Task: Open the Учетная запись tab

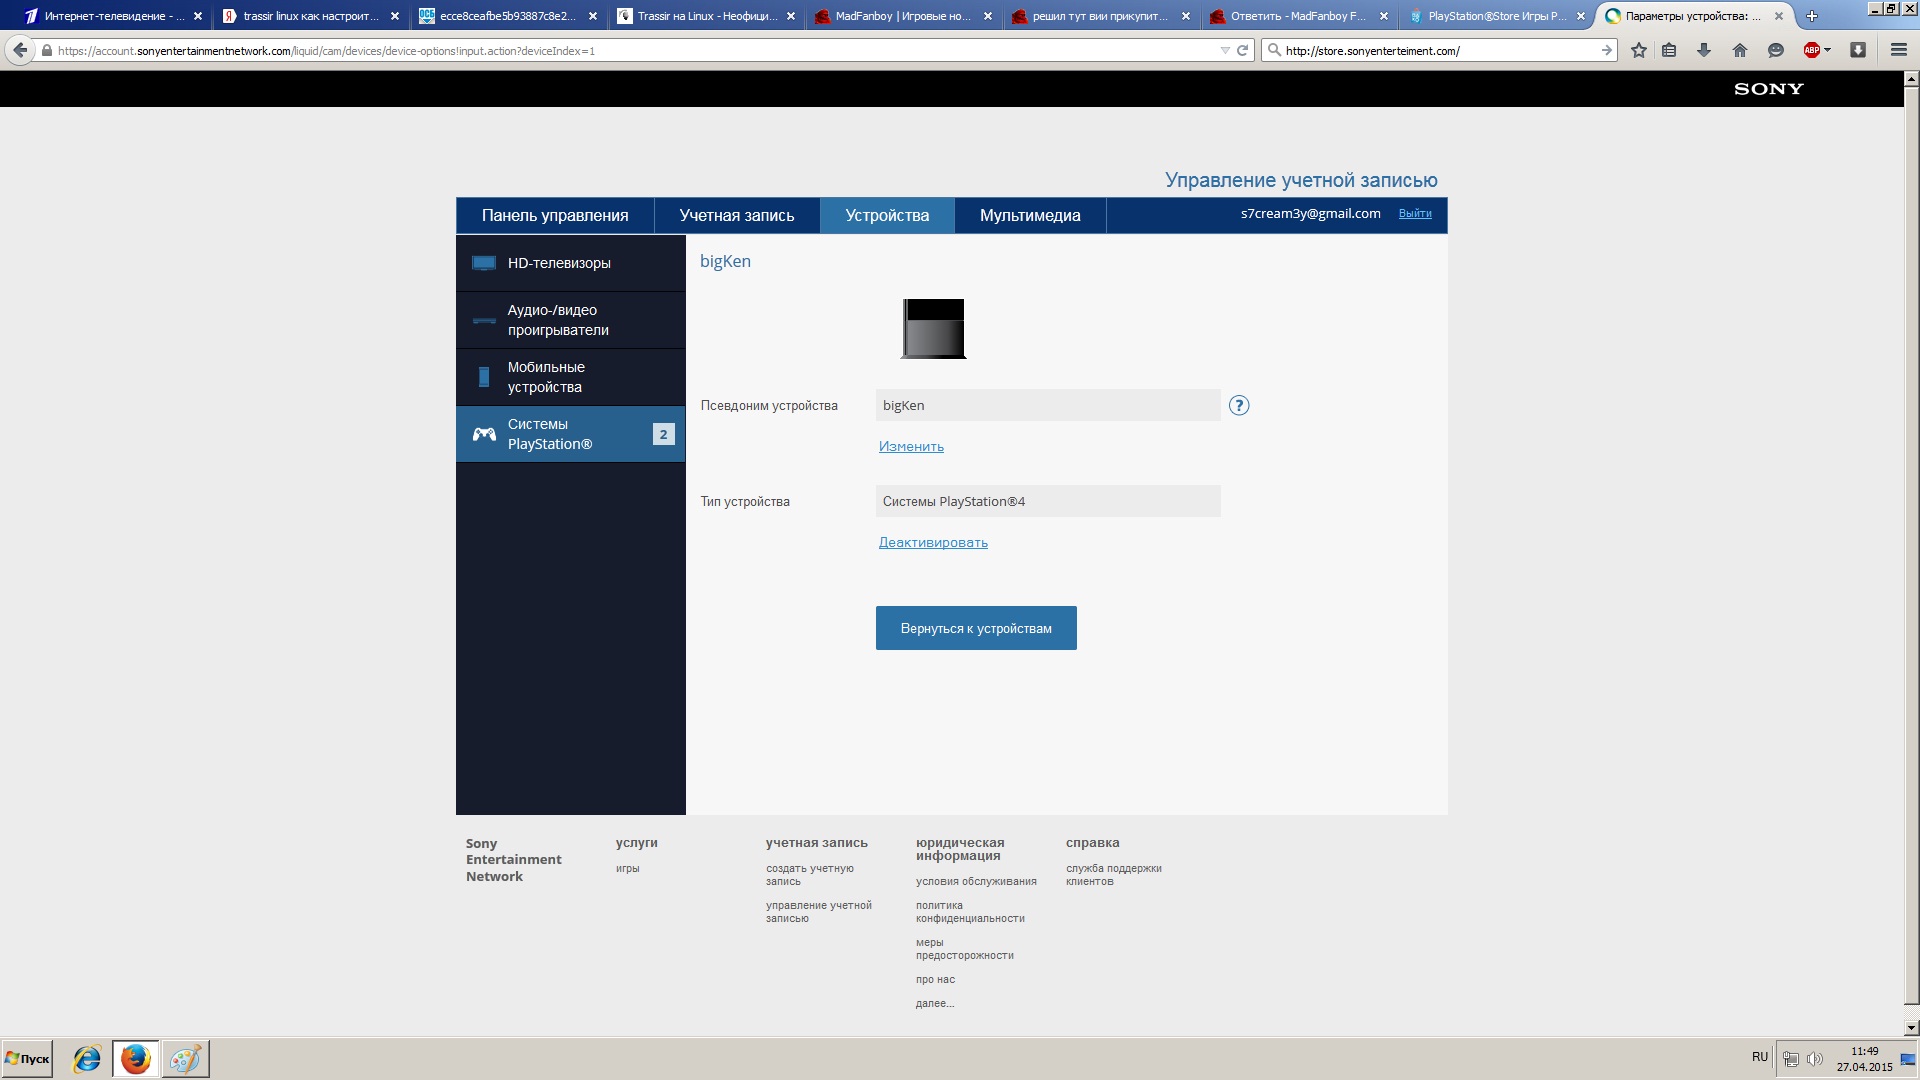Action: [737, 215]
